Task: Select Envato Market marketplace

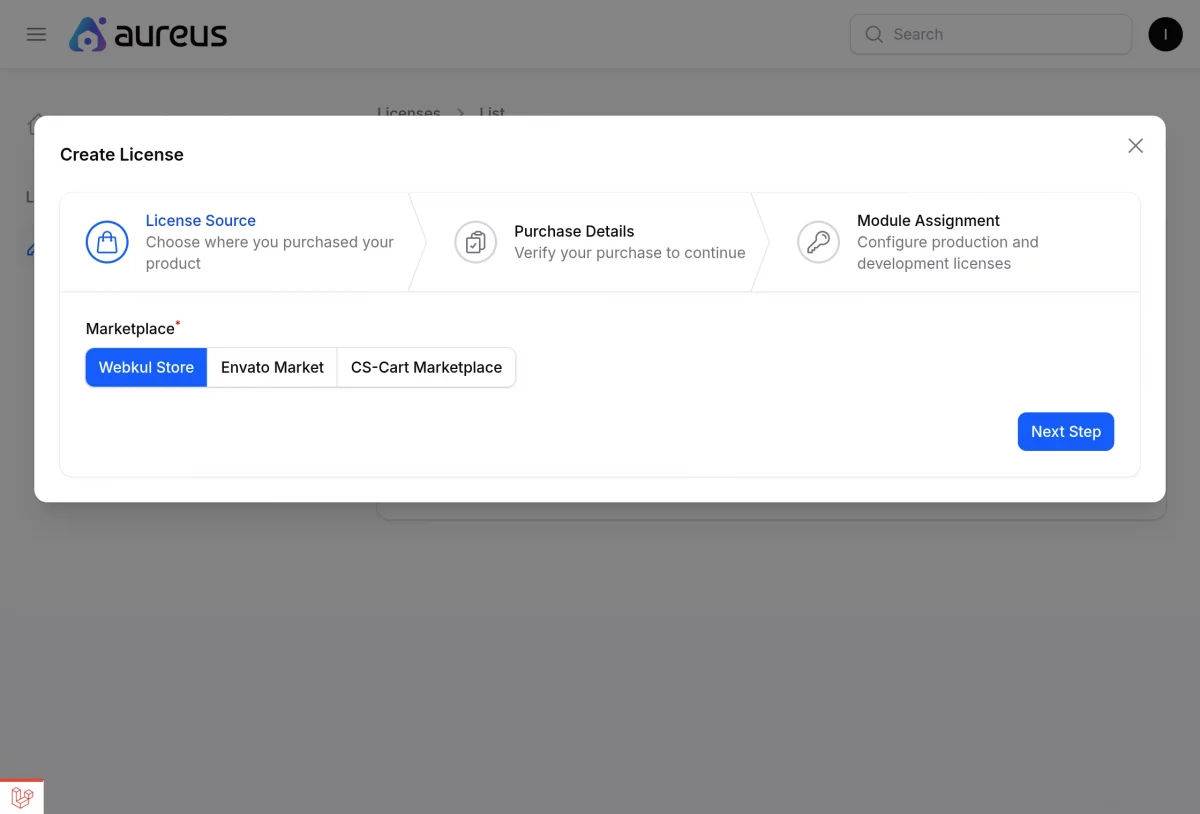Action: click(x=272, y=367)
